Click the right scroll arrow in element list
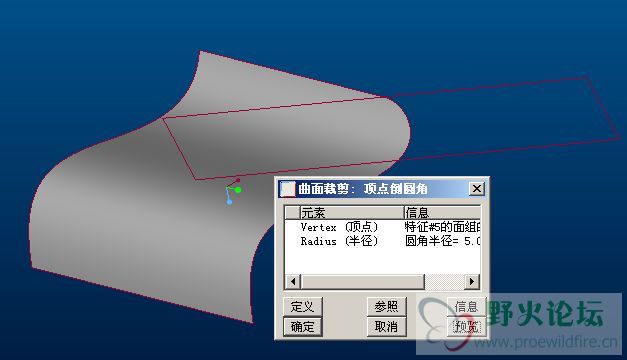 pyautogui.click(x=472, y=281)
